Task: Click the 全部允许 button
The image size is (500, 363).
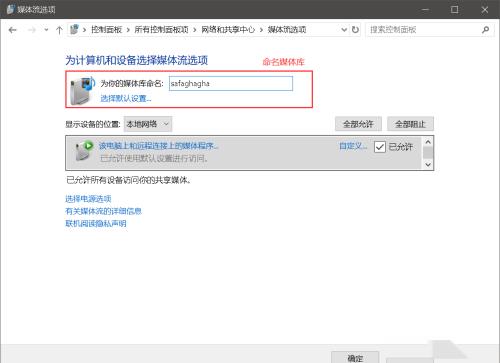Action: [358, 124]
